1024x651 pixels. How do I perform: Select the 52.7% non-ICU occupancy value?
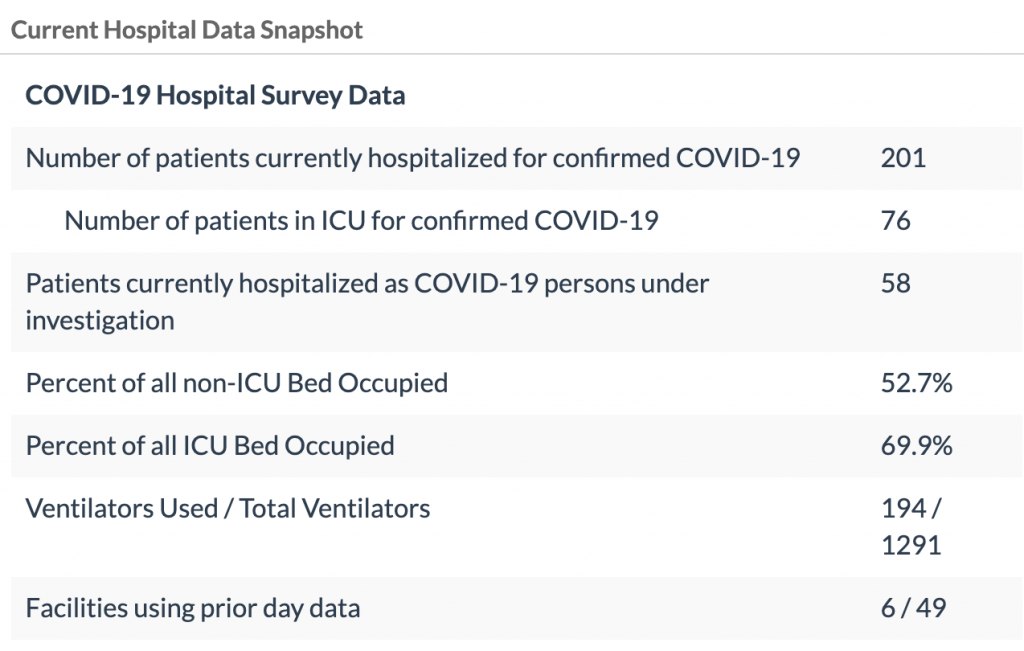[x=916, y=383]
